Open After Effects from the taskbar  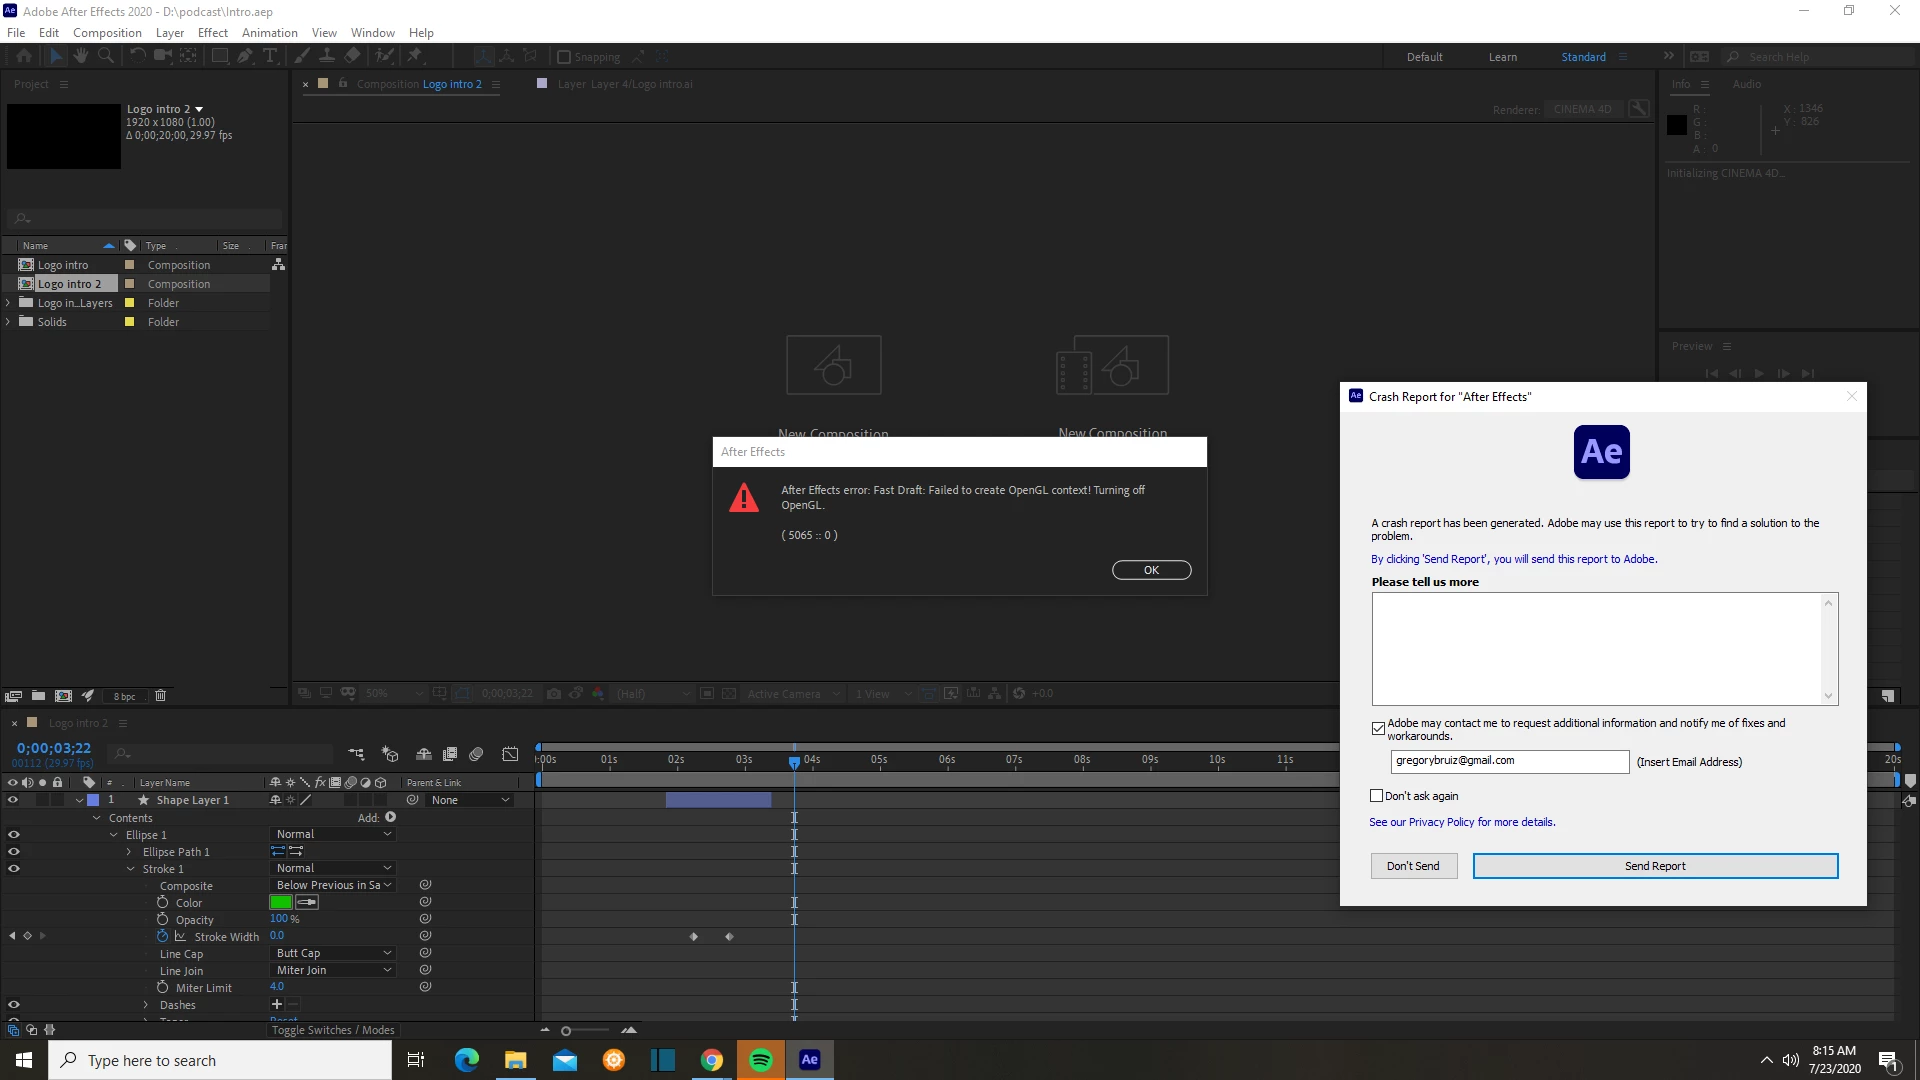(809, 1060)
